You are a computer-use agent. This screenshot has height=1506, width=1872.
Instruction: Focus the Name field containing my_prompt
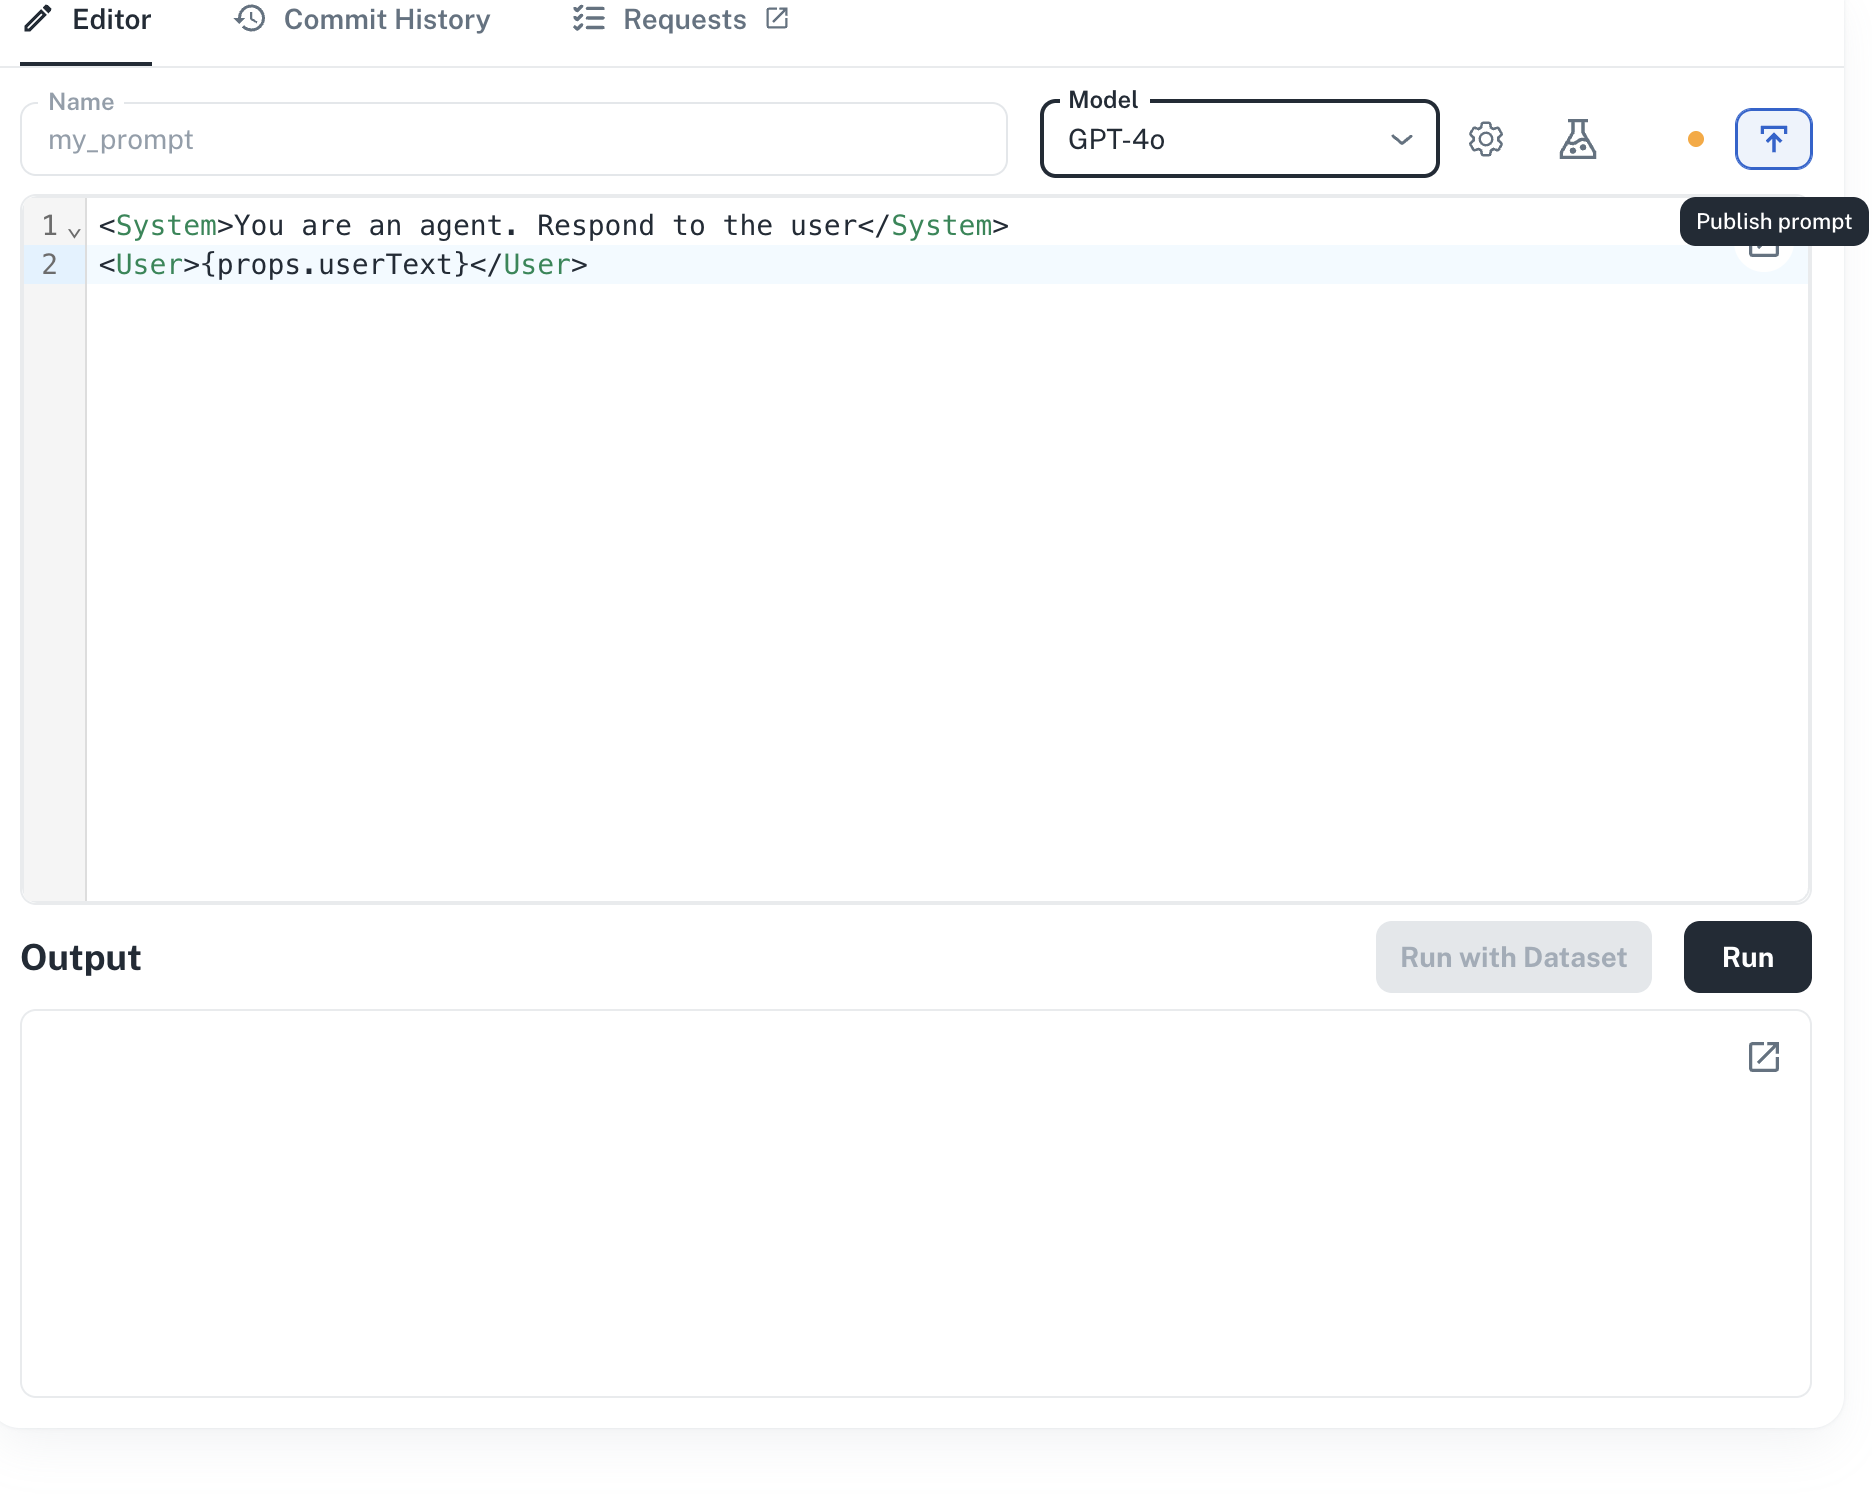[x=514, y=139]
